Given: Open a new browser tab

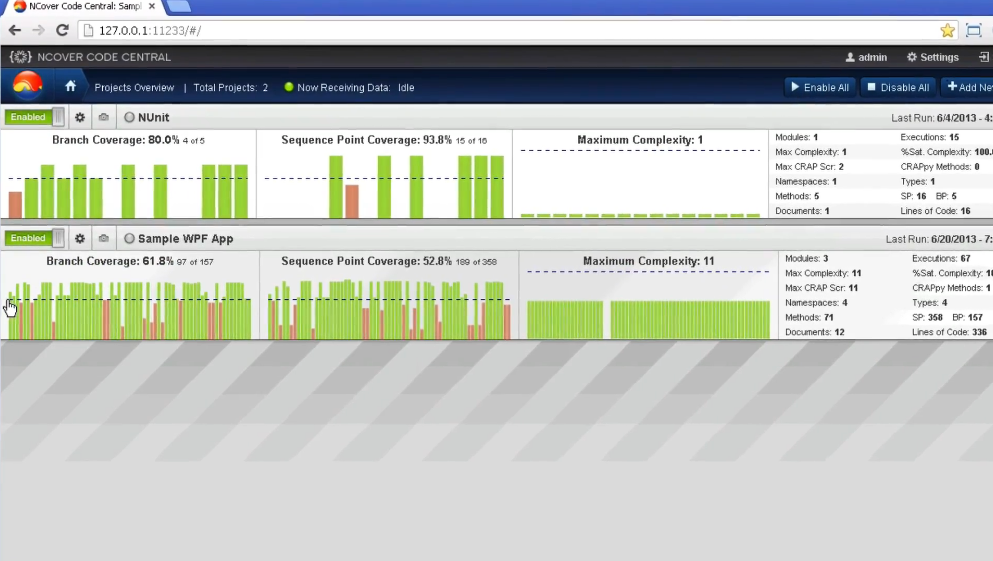Looking at the screenshot, I should (x=179, y=6).
